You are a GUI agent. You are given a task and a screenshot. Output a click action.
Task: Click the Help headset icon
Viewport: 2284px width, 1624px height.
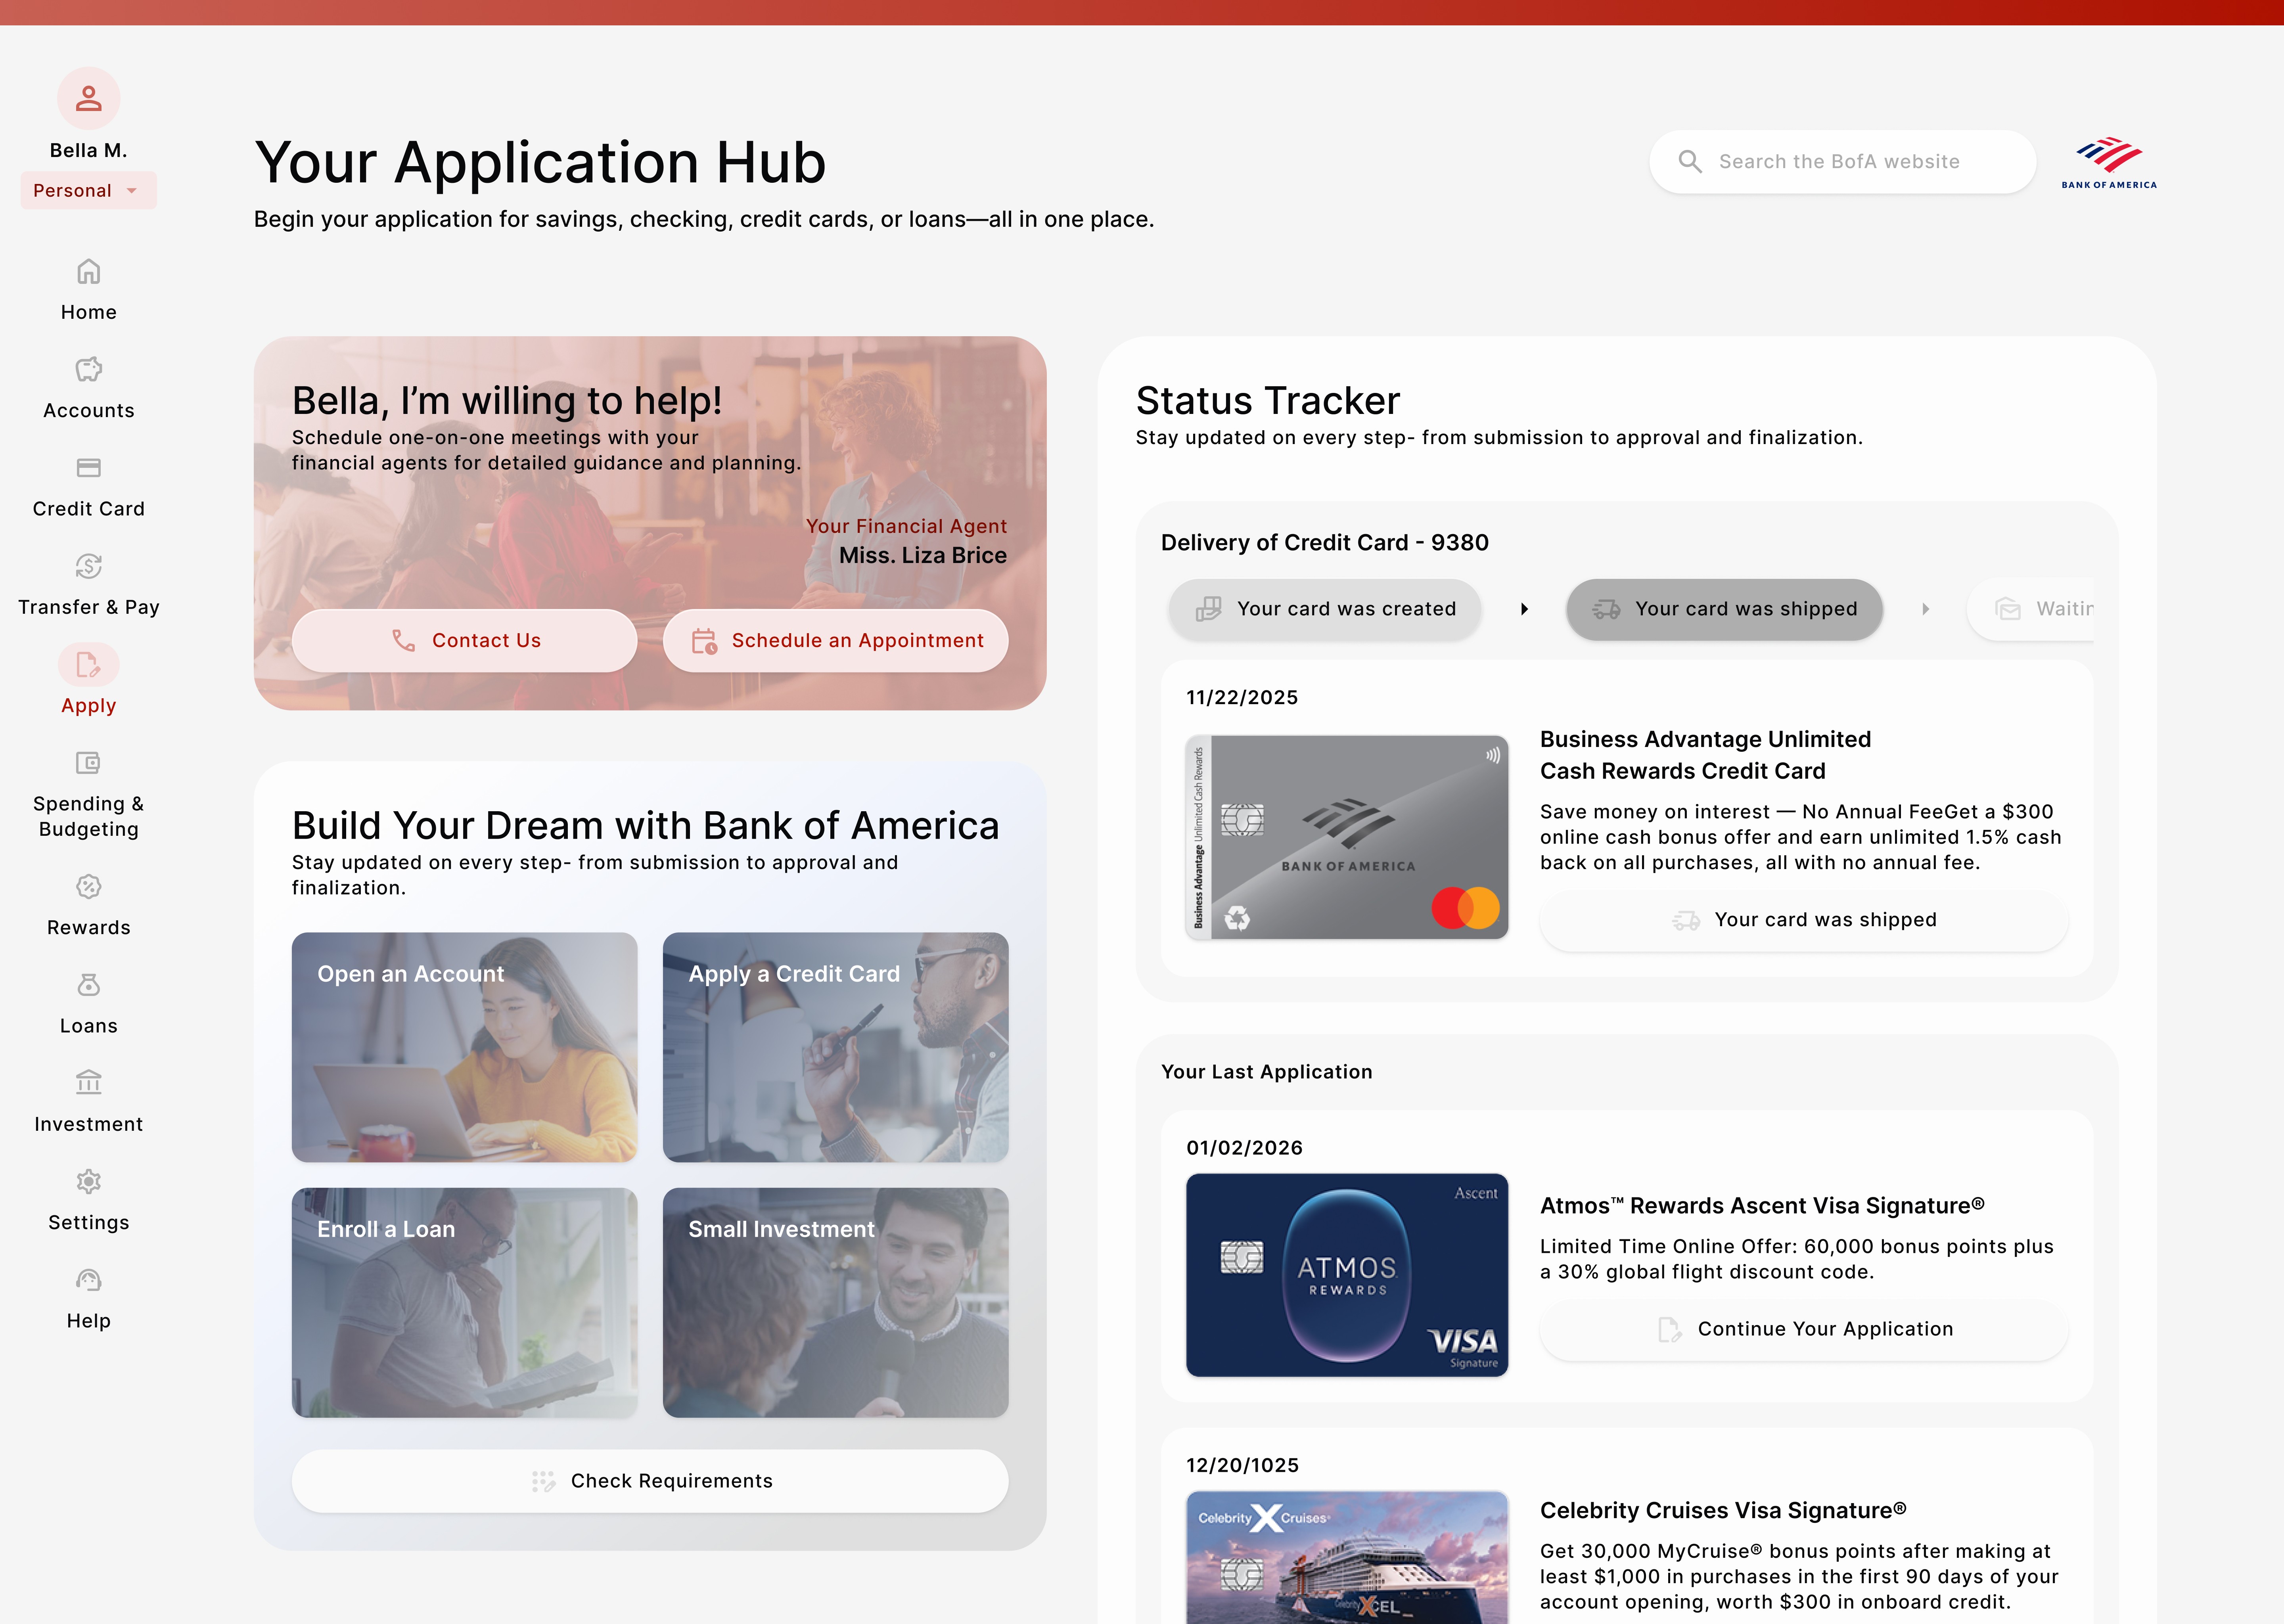[x=88, y=1280]
